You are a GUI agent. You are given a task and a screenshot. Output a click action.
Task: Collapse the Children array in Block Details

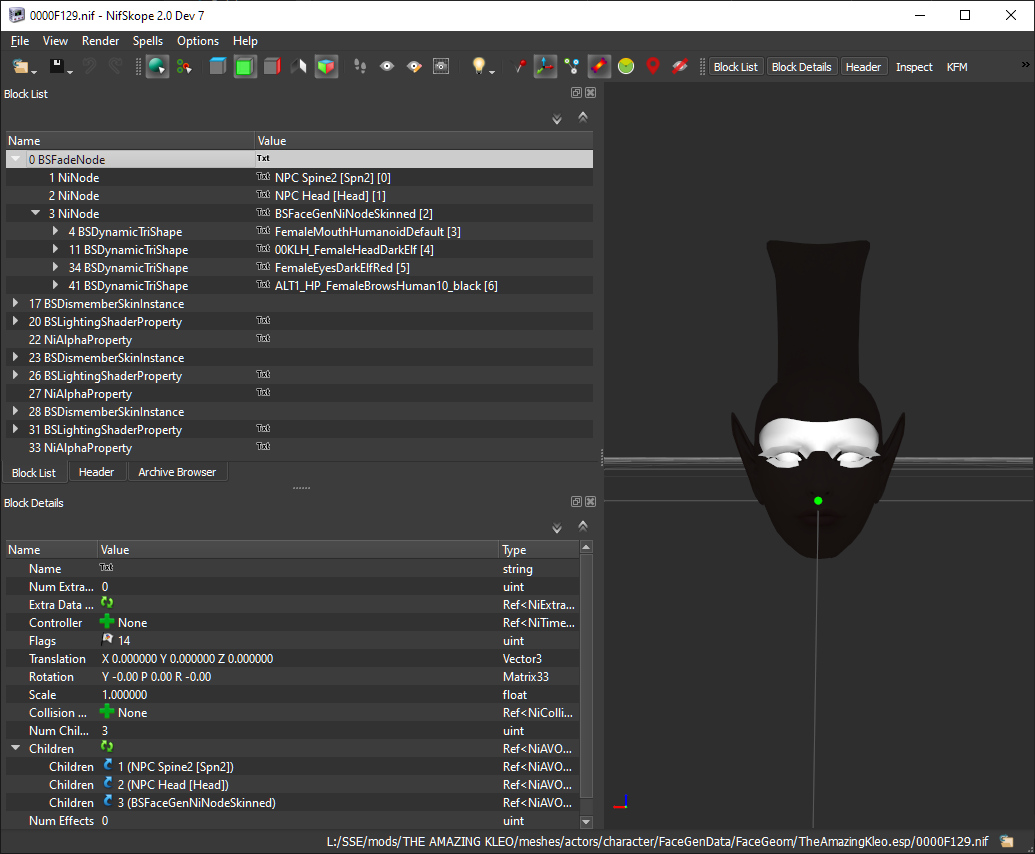[x=15, y=748]
